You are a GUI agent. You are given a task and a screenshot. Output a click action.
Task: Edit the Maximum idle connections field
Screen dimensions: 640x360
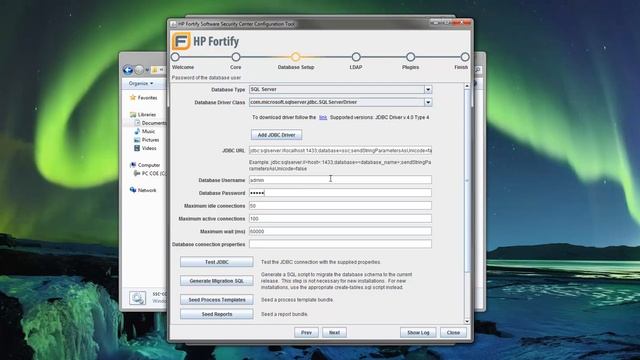pyautogui.click(x=340, y=206)
